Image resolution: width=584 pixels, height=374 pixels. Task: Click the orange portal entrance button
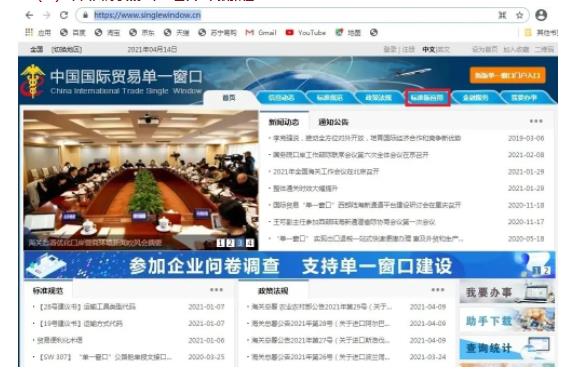click(x=507, y=76)
